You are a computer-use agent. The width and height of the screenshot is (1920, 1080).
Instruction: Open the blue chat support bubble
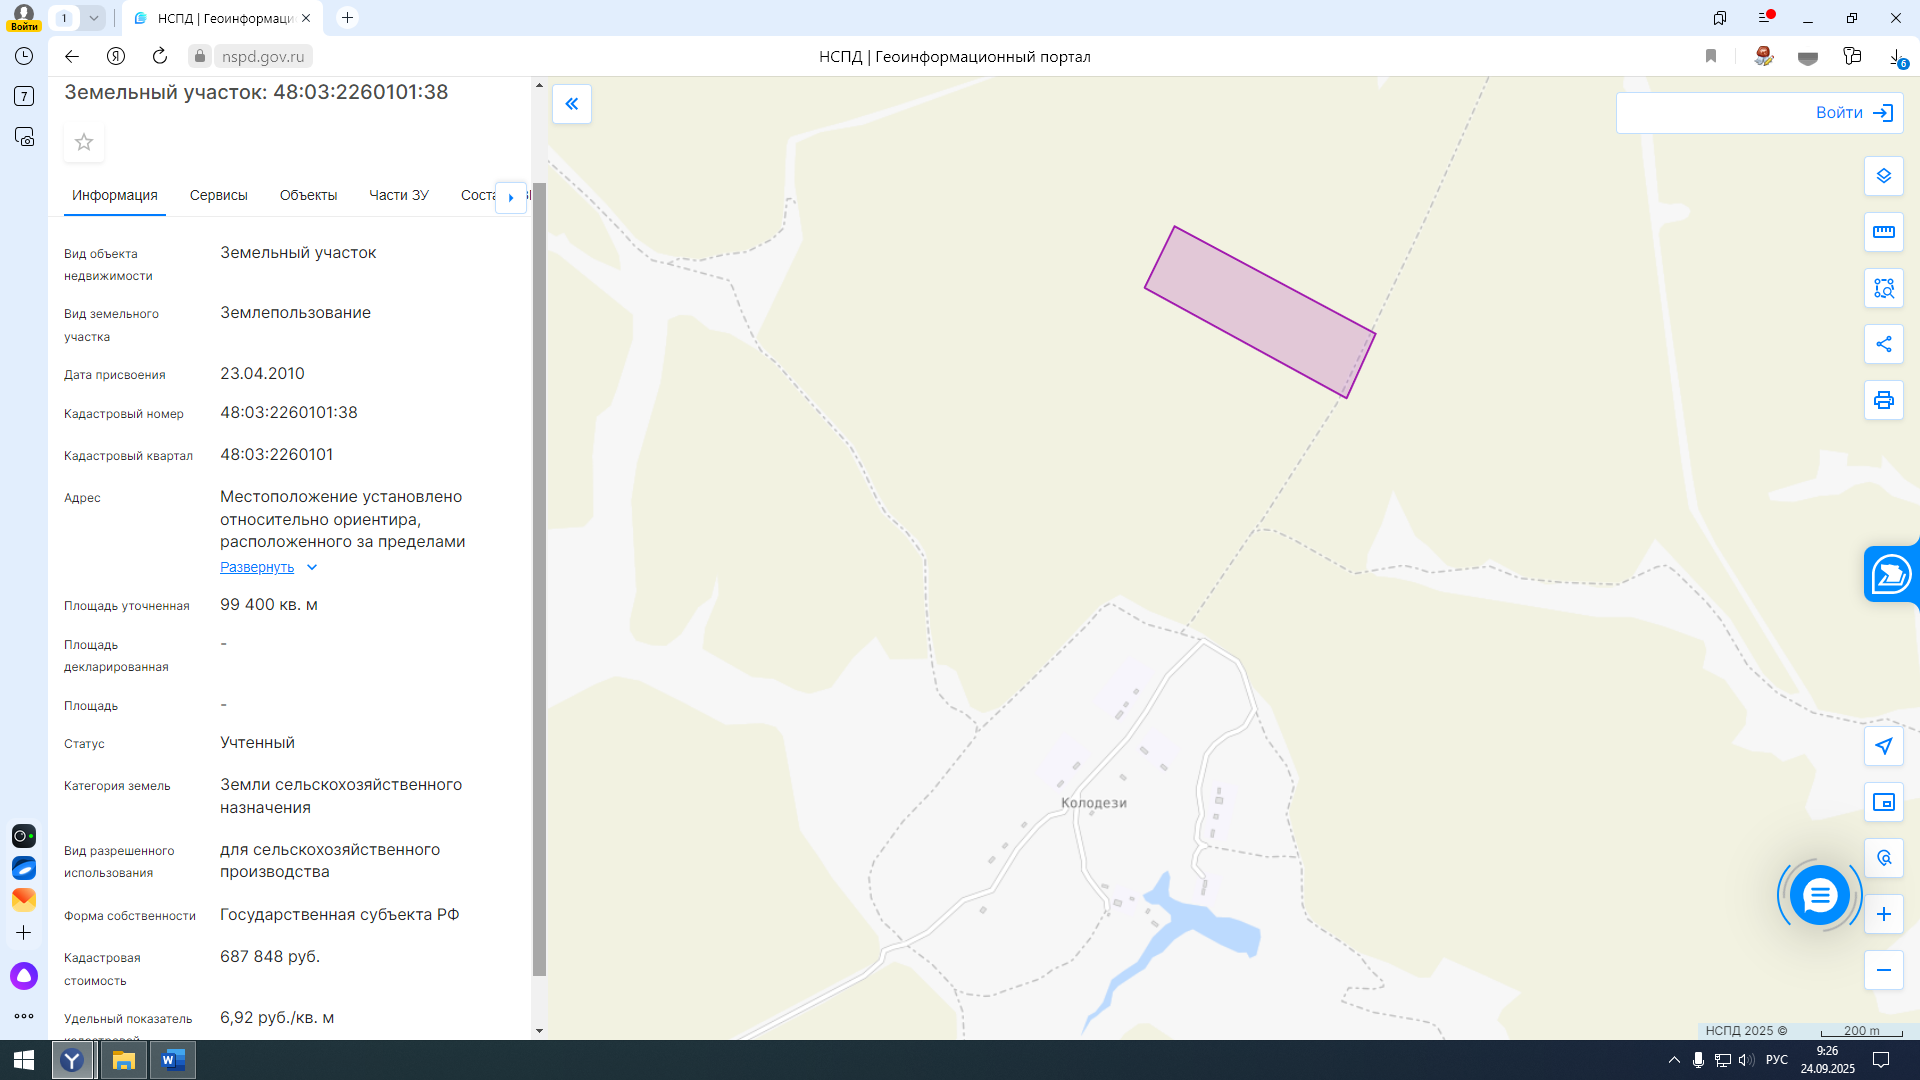[x=1819, y=895]
